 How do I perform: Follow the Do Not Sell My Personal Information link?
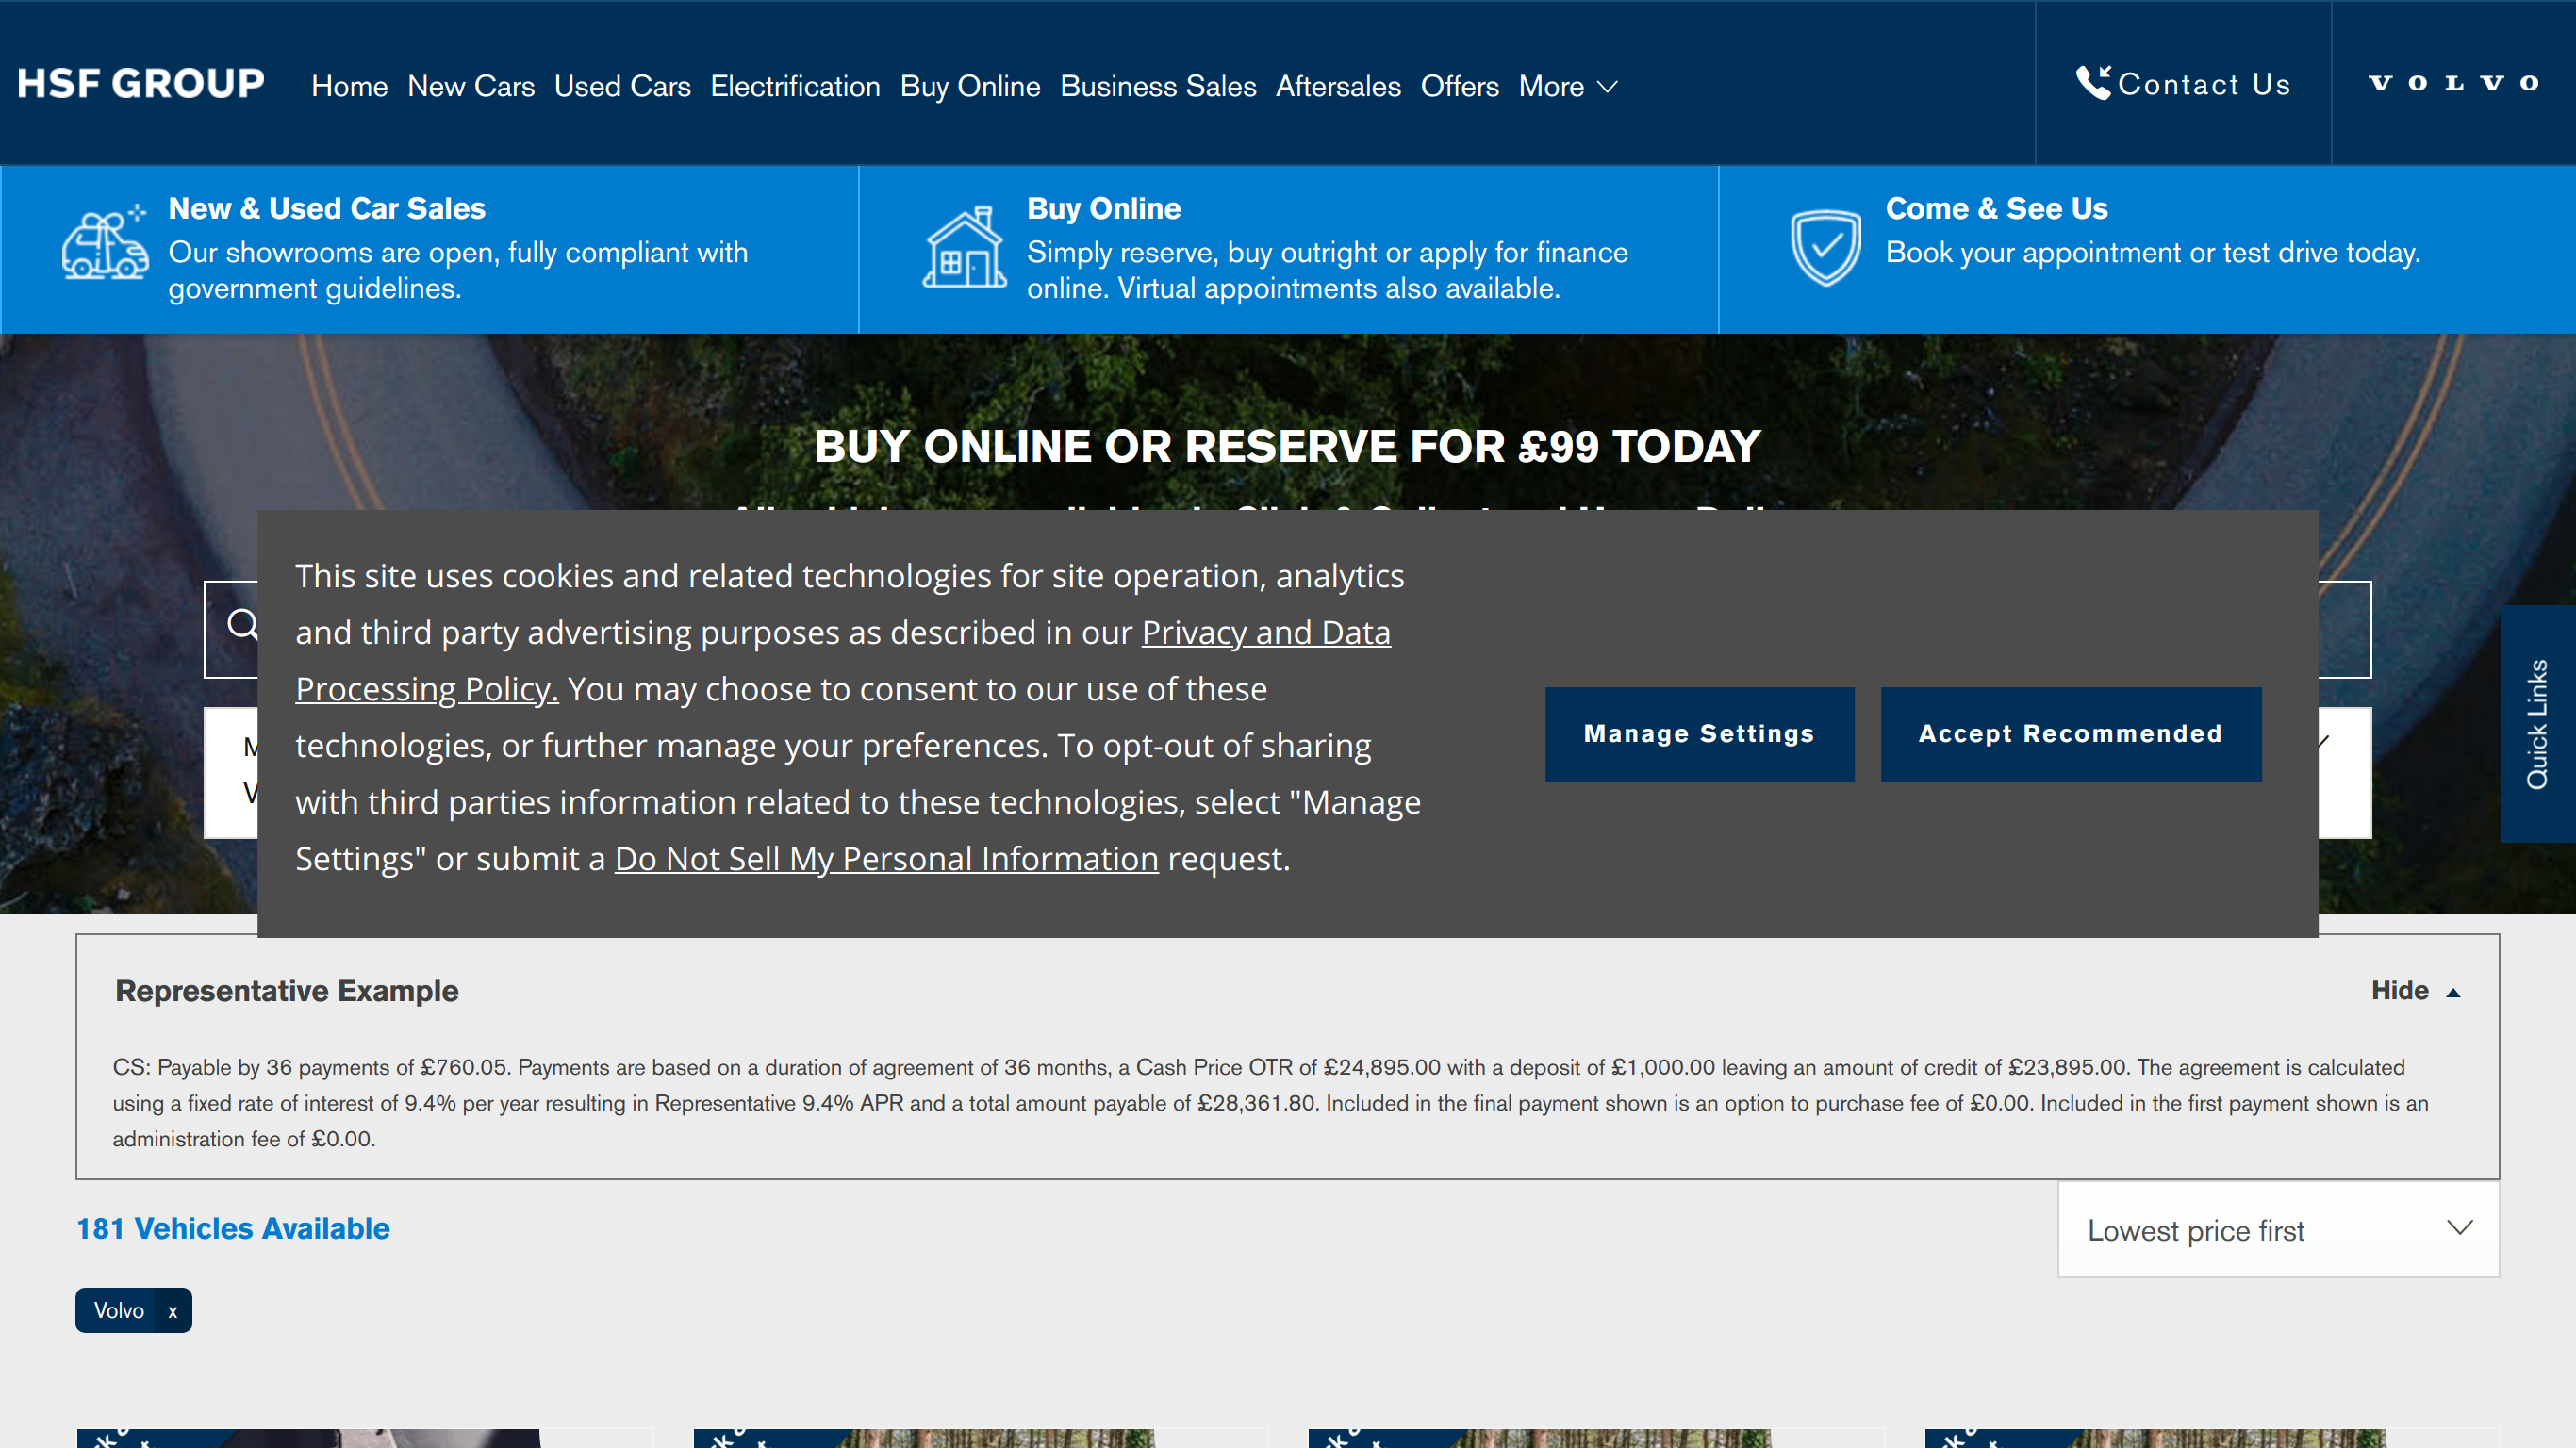[x=886, y=858]
